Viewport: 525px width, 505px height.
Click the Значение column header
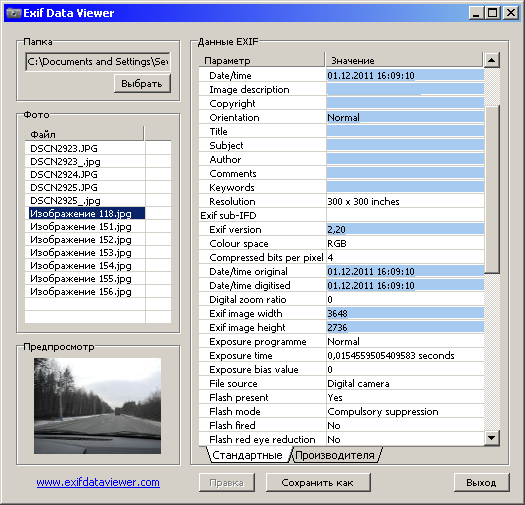click(x=404, y=60)
